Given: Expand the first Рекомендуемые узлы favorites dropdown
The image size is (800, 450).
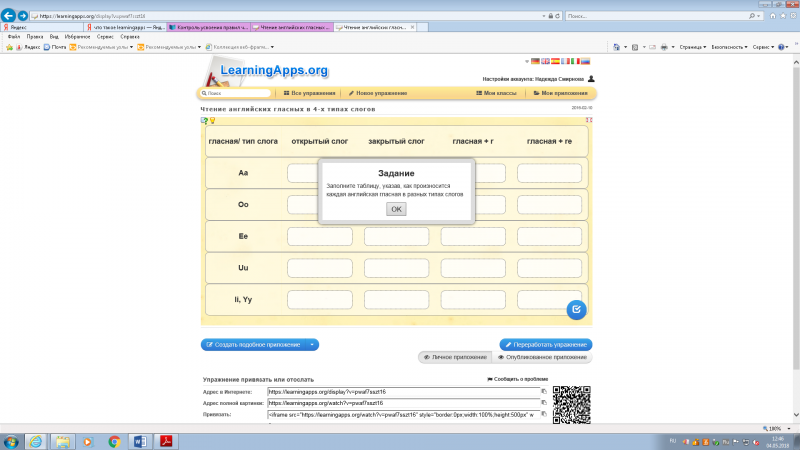Looking at the screenshot, I should [x=131, y=47].
